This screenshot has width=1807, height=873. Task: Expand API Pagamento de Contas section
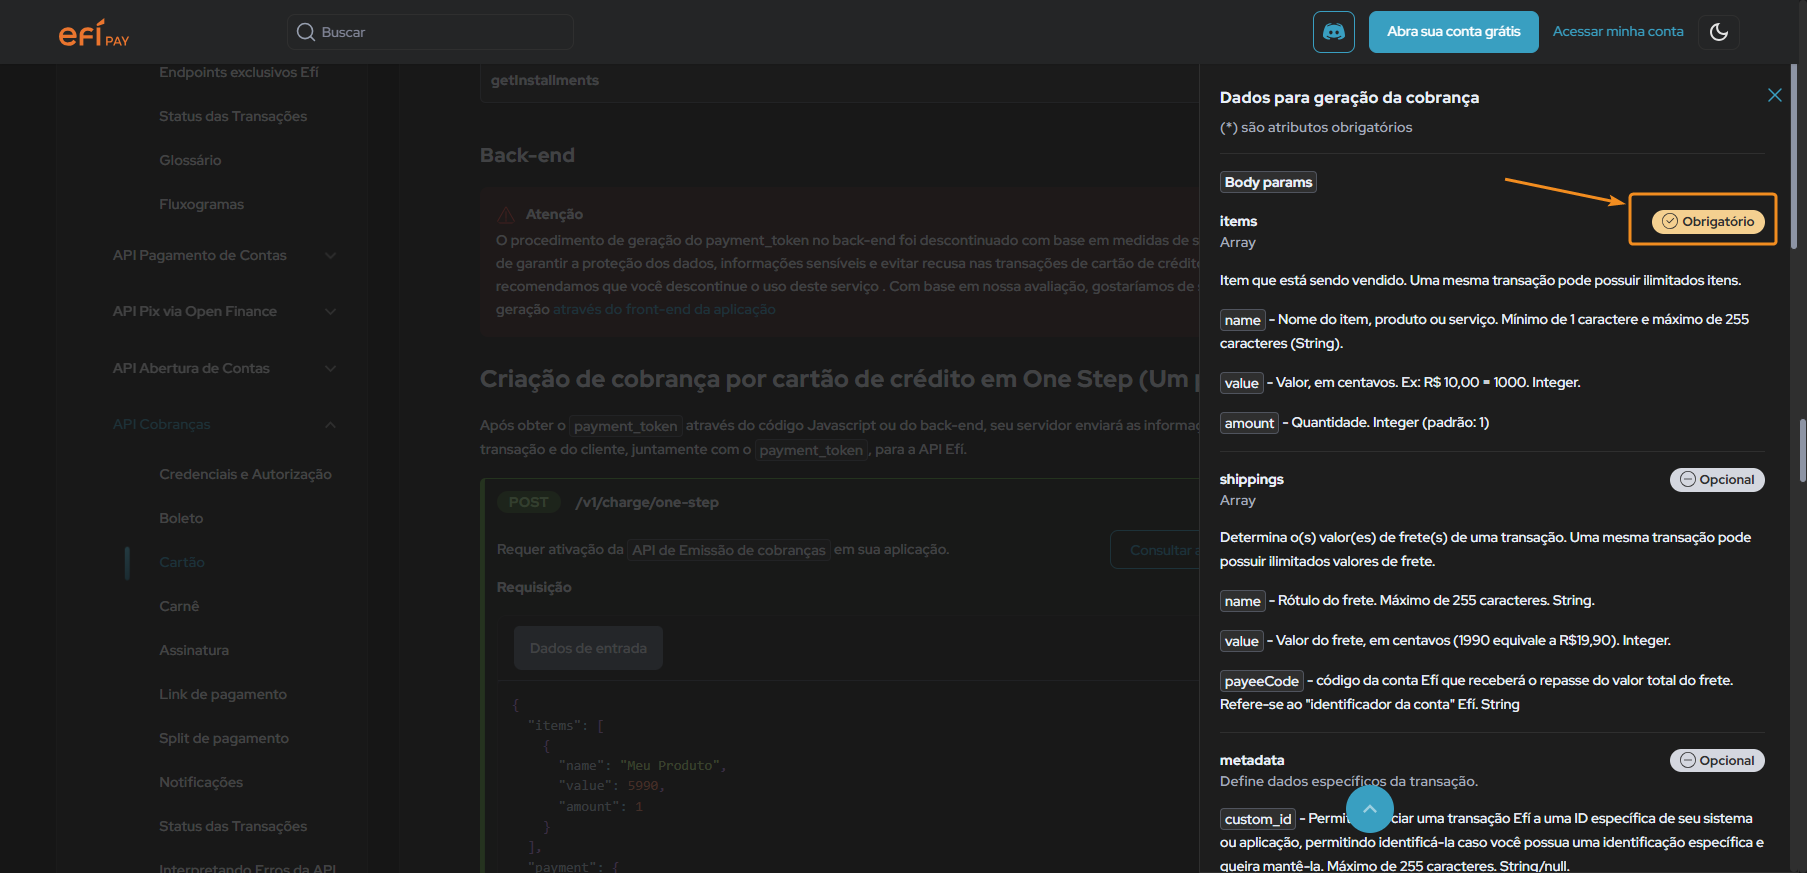330,256
